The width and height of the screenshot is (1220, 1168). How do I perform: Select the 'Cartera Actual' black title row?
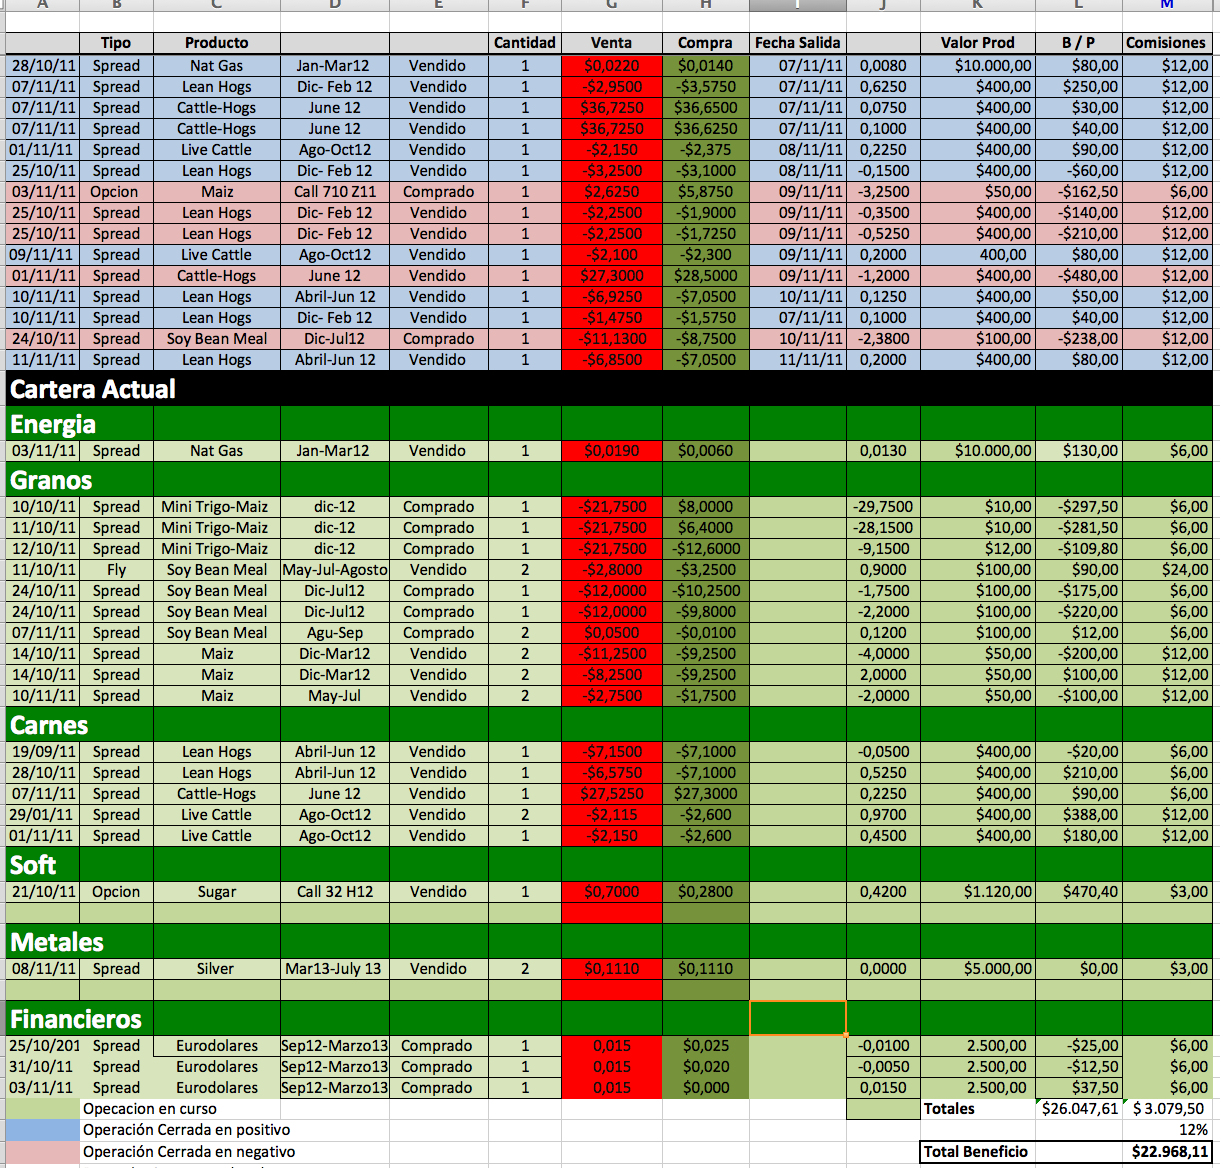(x=609, y=388)
